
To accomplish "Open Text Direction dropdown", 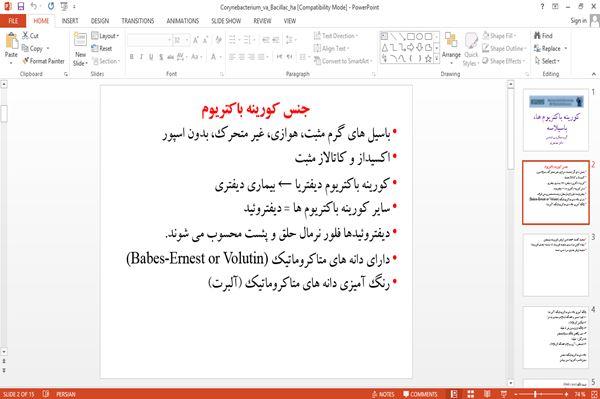I will [x=336, y=36].
